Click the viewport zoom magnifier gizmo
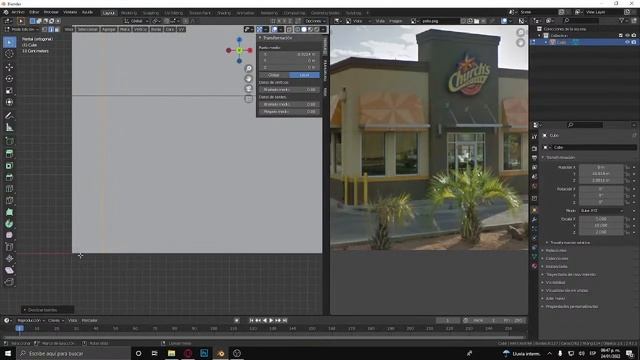Image resolution: width=640 pixels, height=360 pixels. point(249,69)
